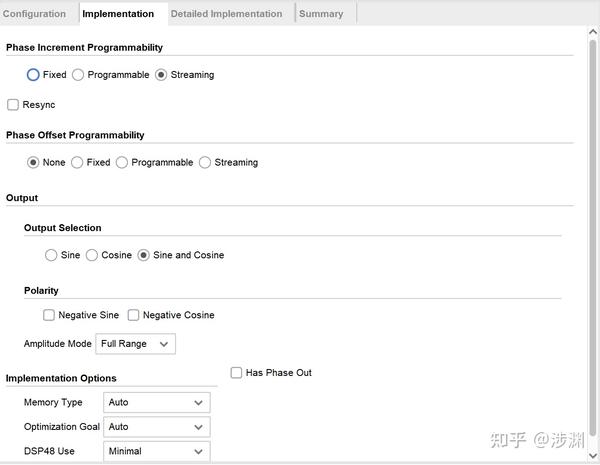This screenshot has width=600, height=465.
Task: Enable the Resync checkbox
Action: 13,105
